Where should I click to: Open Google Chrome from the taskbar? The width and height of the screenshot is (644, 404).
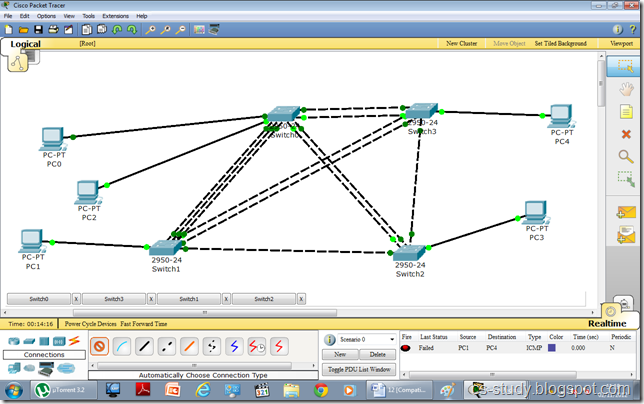coord(321,390)
